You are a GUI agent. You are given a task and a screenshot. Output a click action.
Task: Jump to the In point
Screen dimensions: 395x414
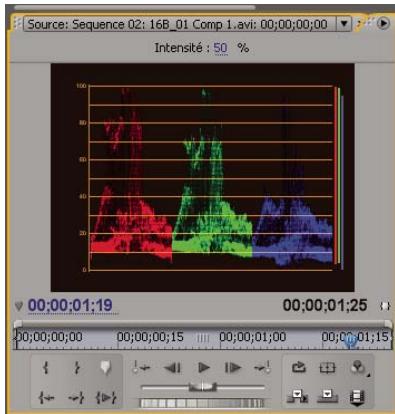pos(46,397)
